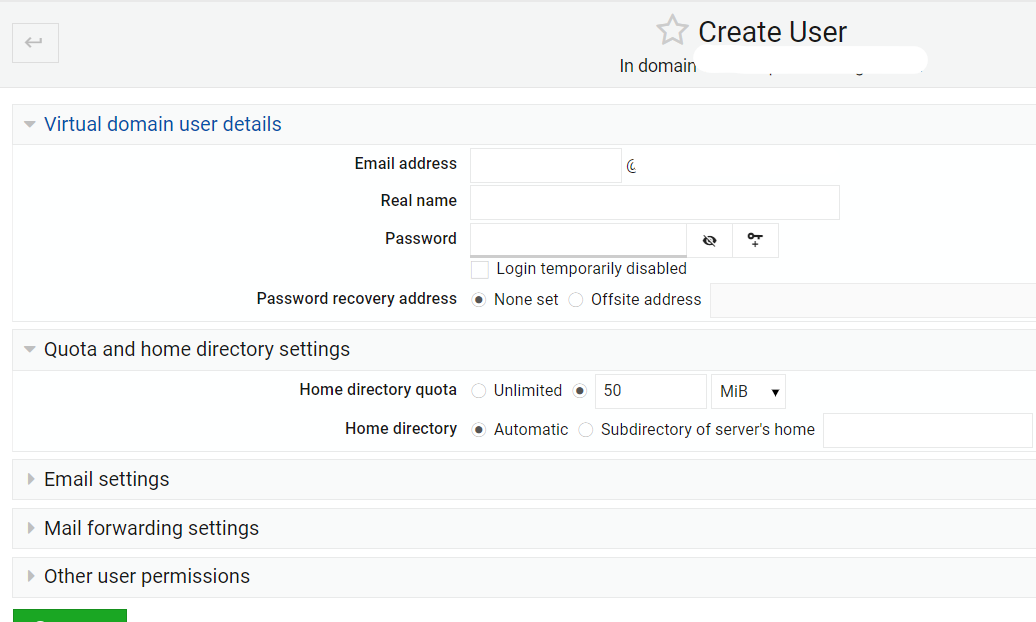Favorite this page with the star icon
This screenshot has height=622, width=1036.
[672, 30]
